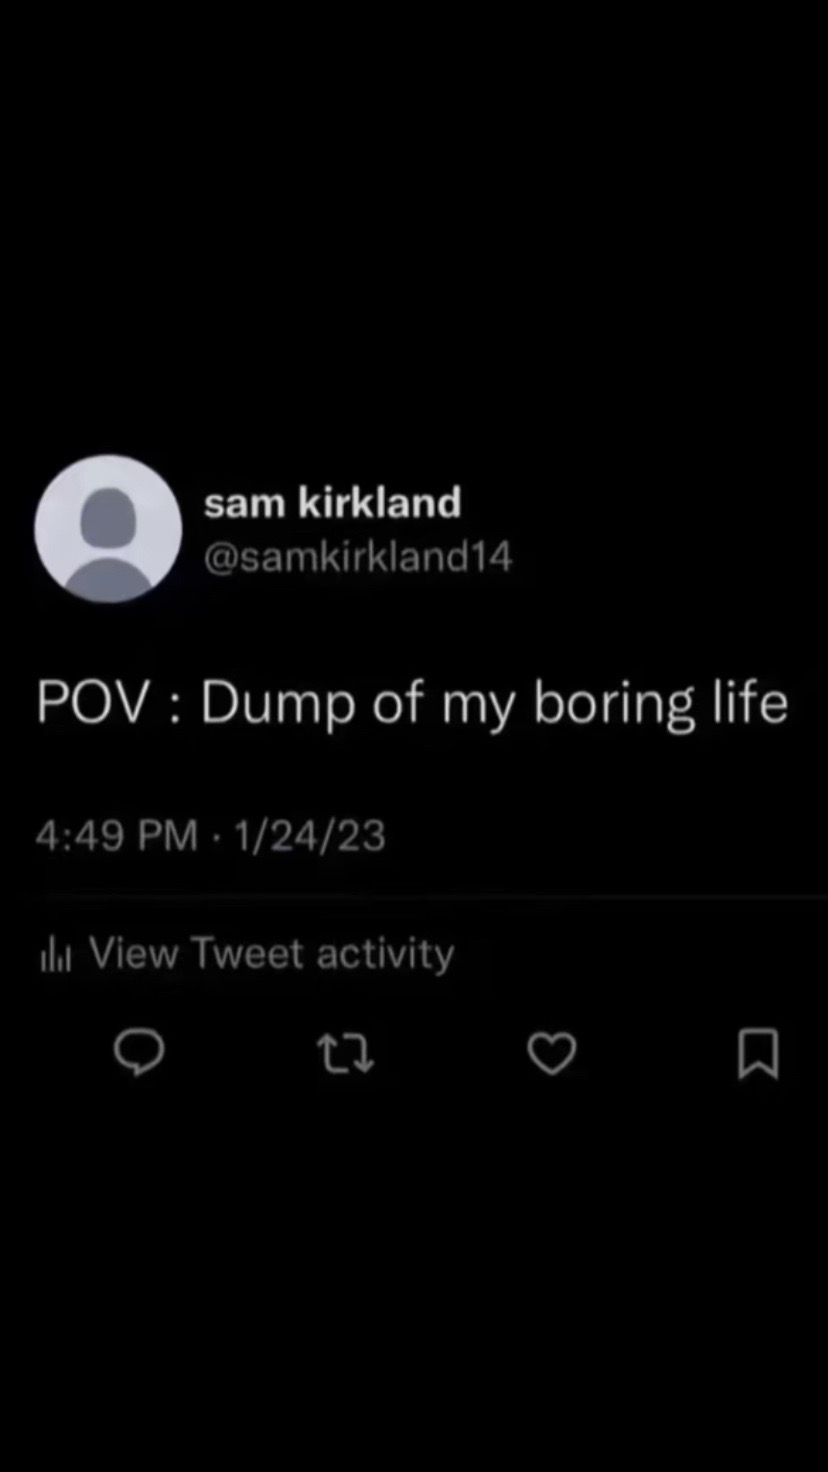Click the word View beside chart icon
Viewport: 828px width, 1472px height.
coord(133,954)
